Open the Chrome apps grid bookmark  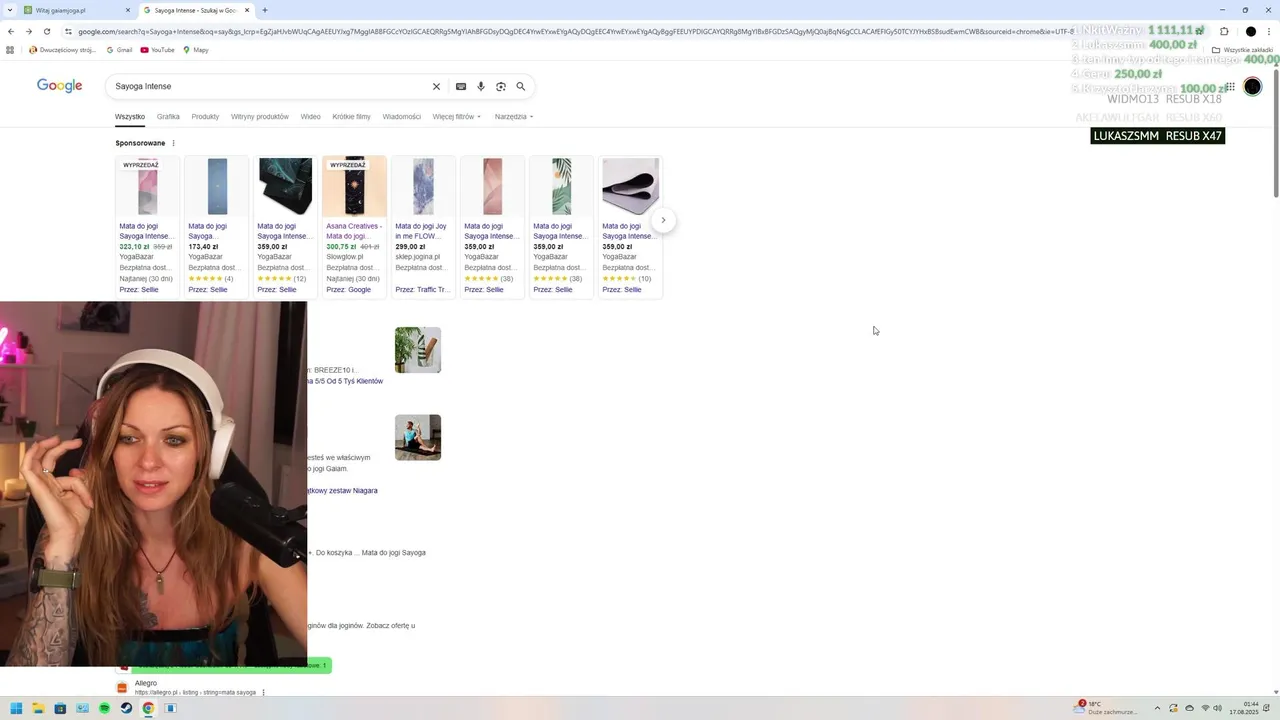coord(10,50)
